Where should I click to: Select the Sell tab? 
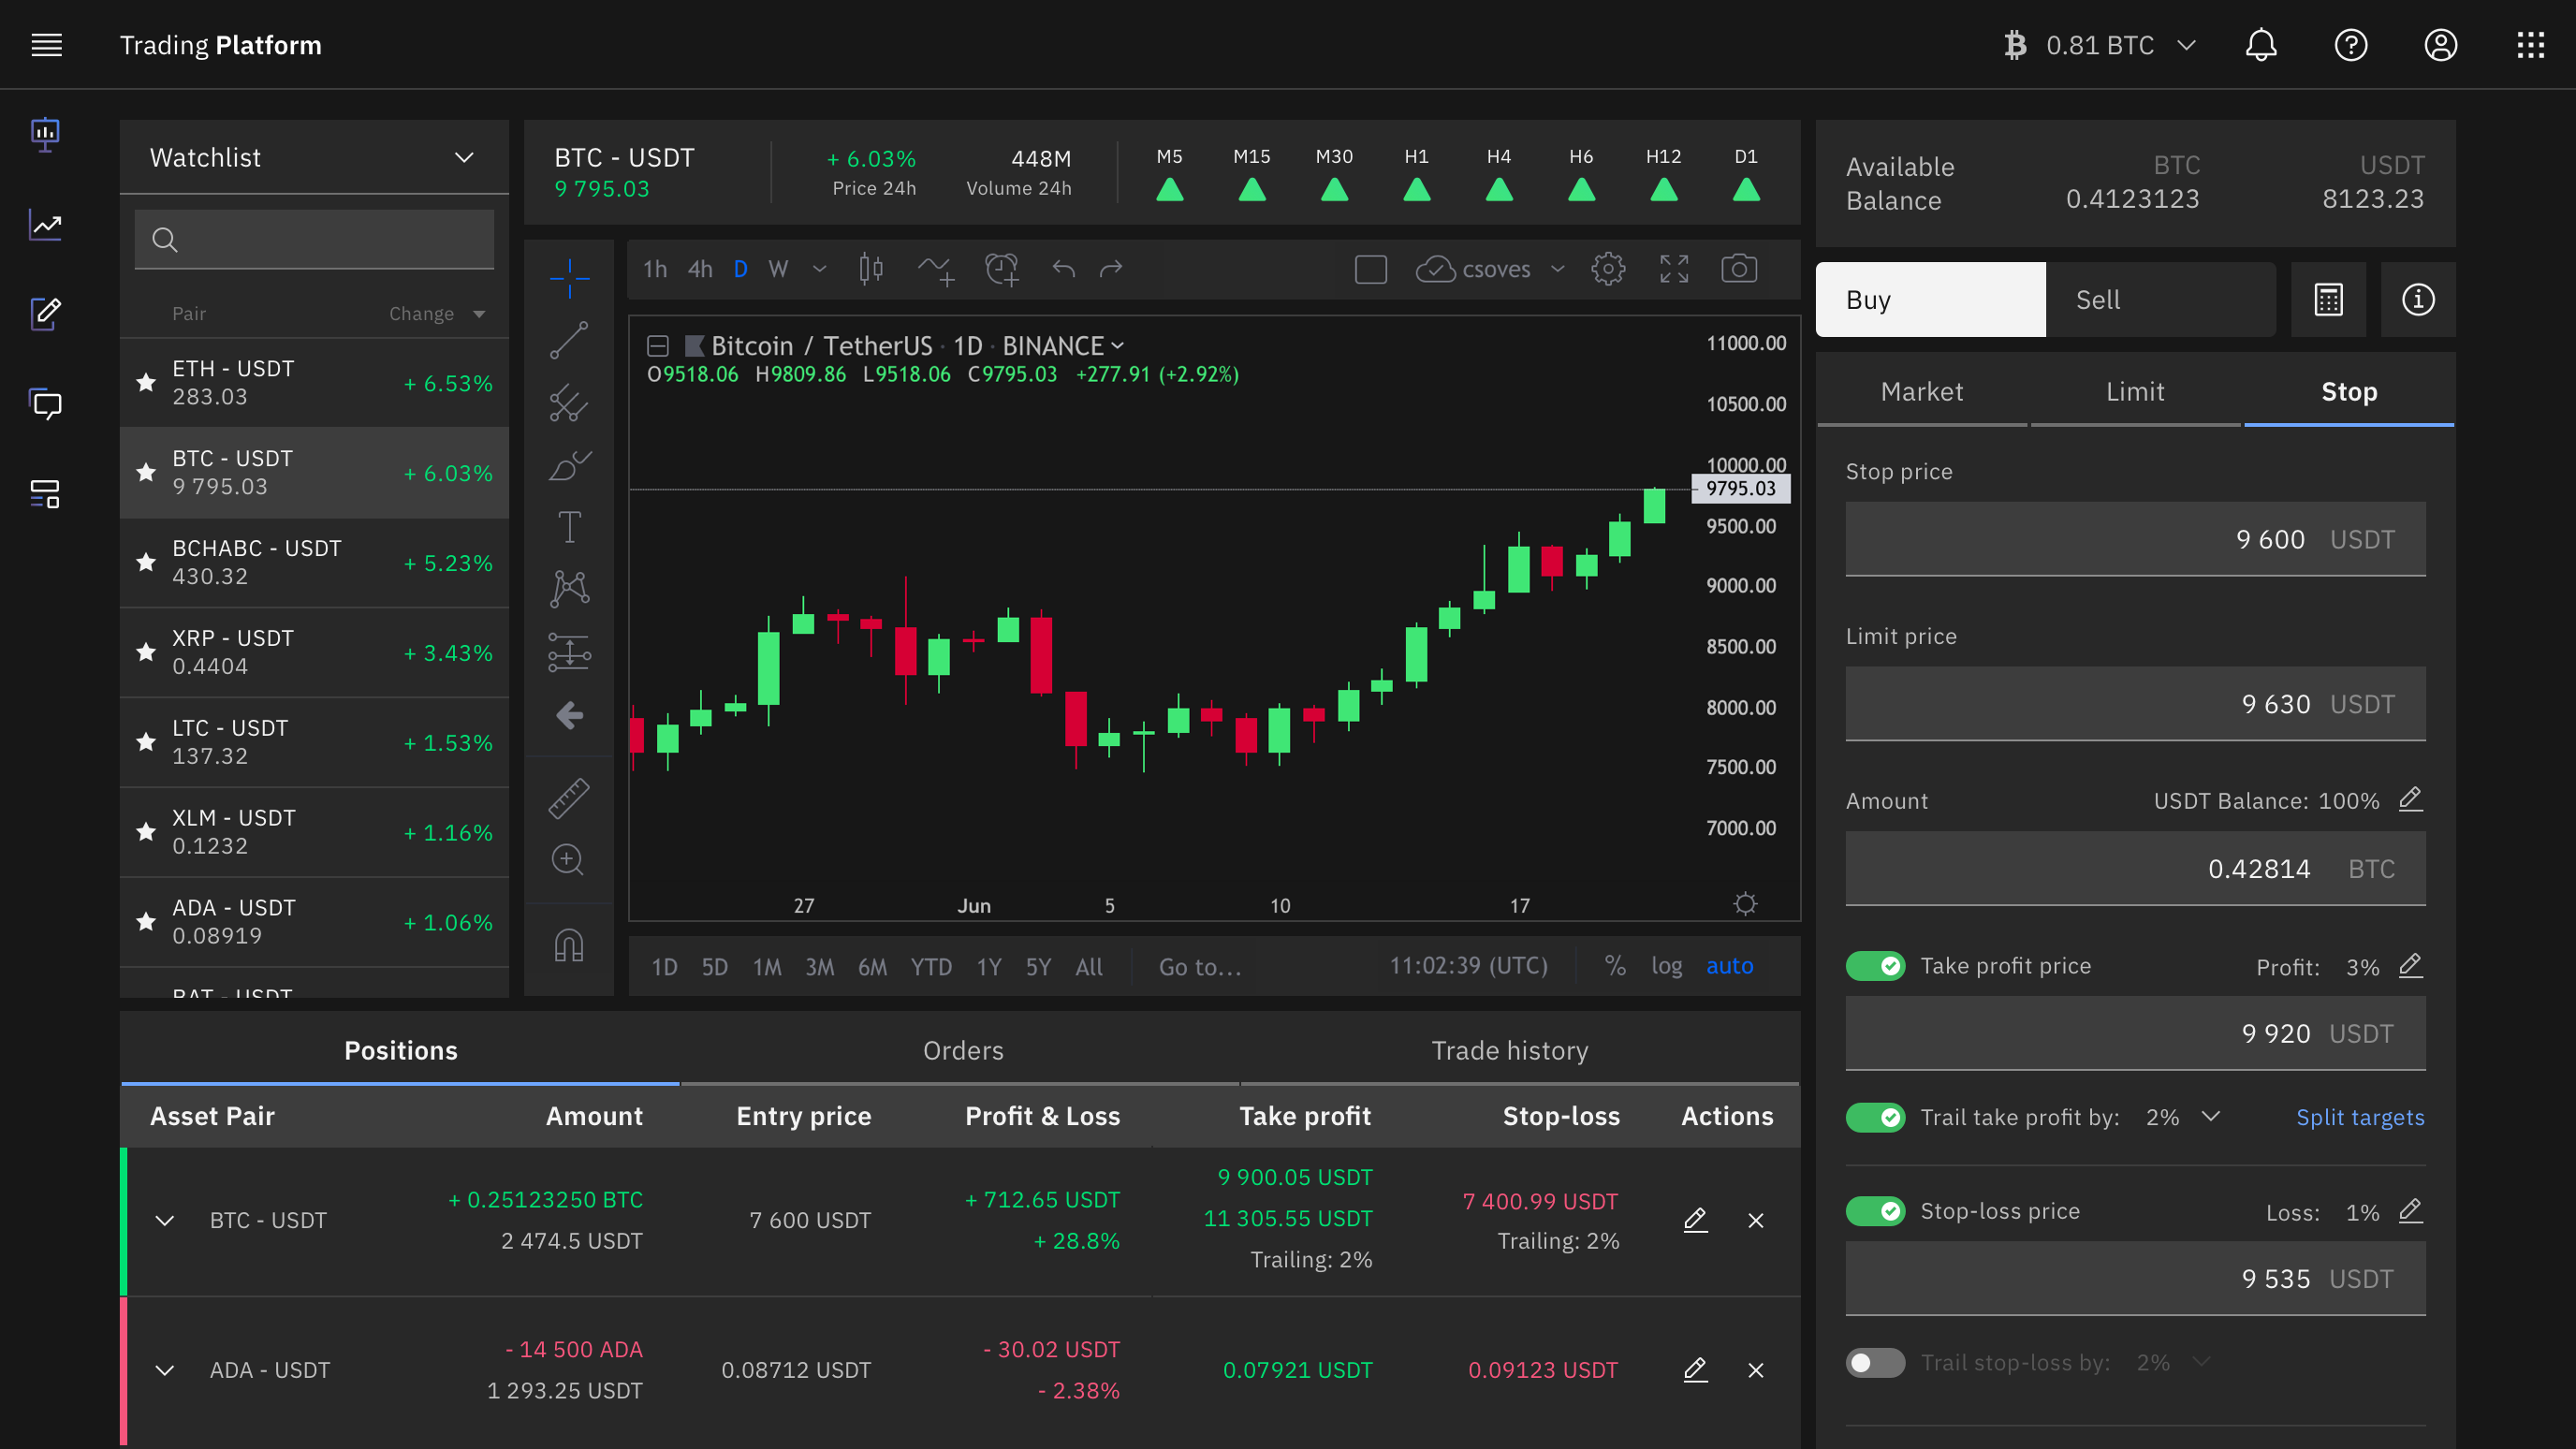point(2162,300)
